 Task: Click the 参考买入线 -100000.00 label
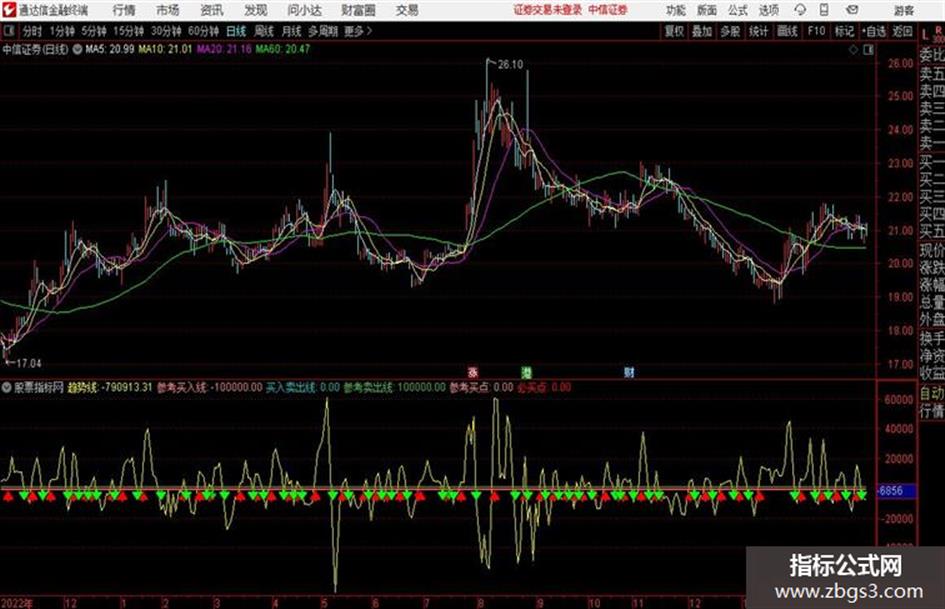(210, 387)
